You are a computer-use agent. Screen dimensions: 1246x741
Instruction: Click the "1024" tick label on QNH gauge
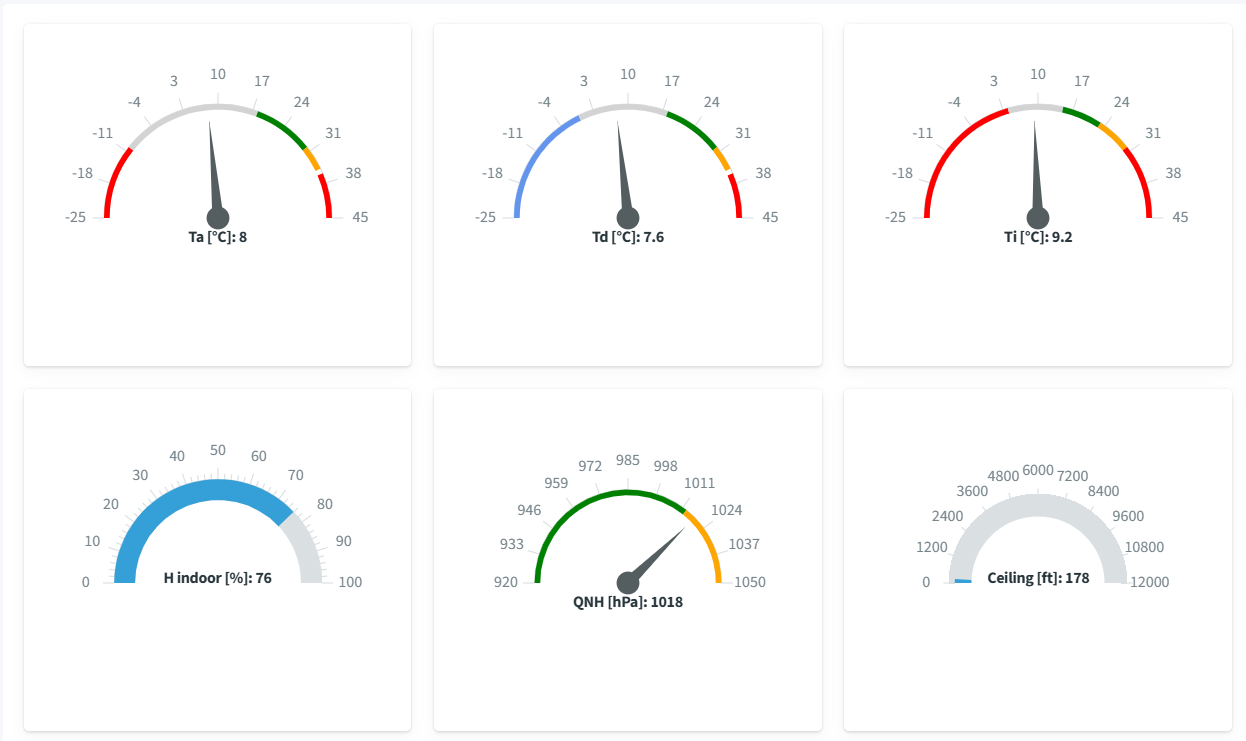(727, 510)
